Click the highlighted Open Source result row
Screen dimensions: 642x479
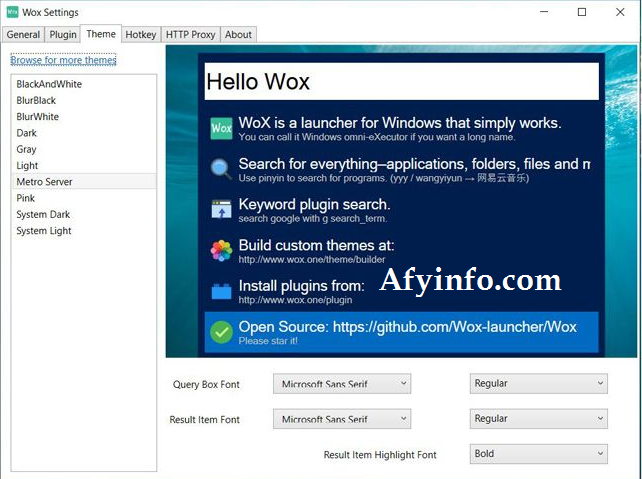pos(401,332)
